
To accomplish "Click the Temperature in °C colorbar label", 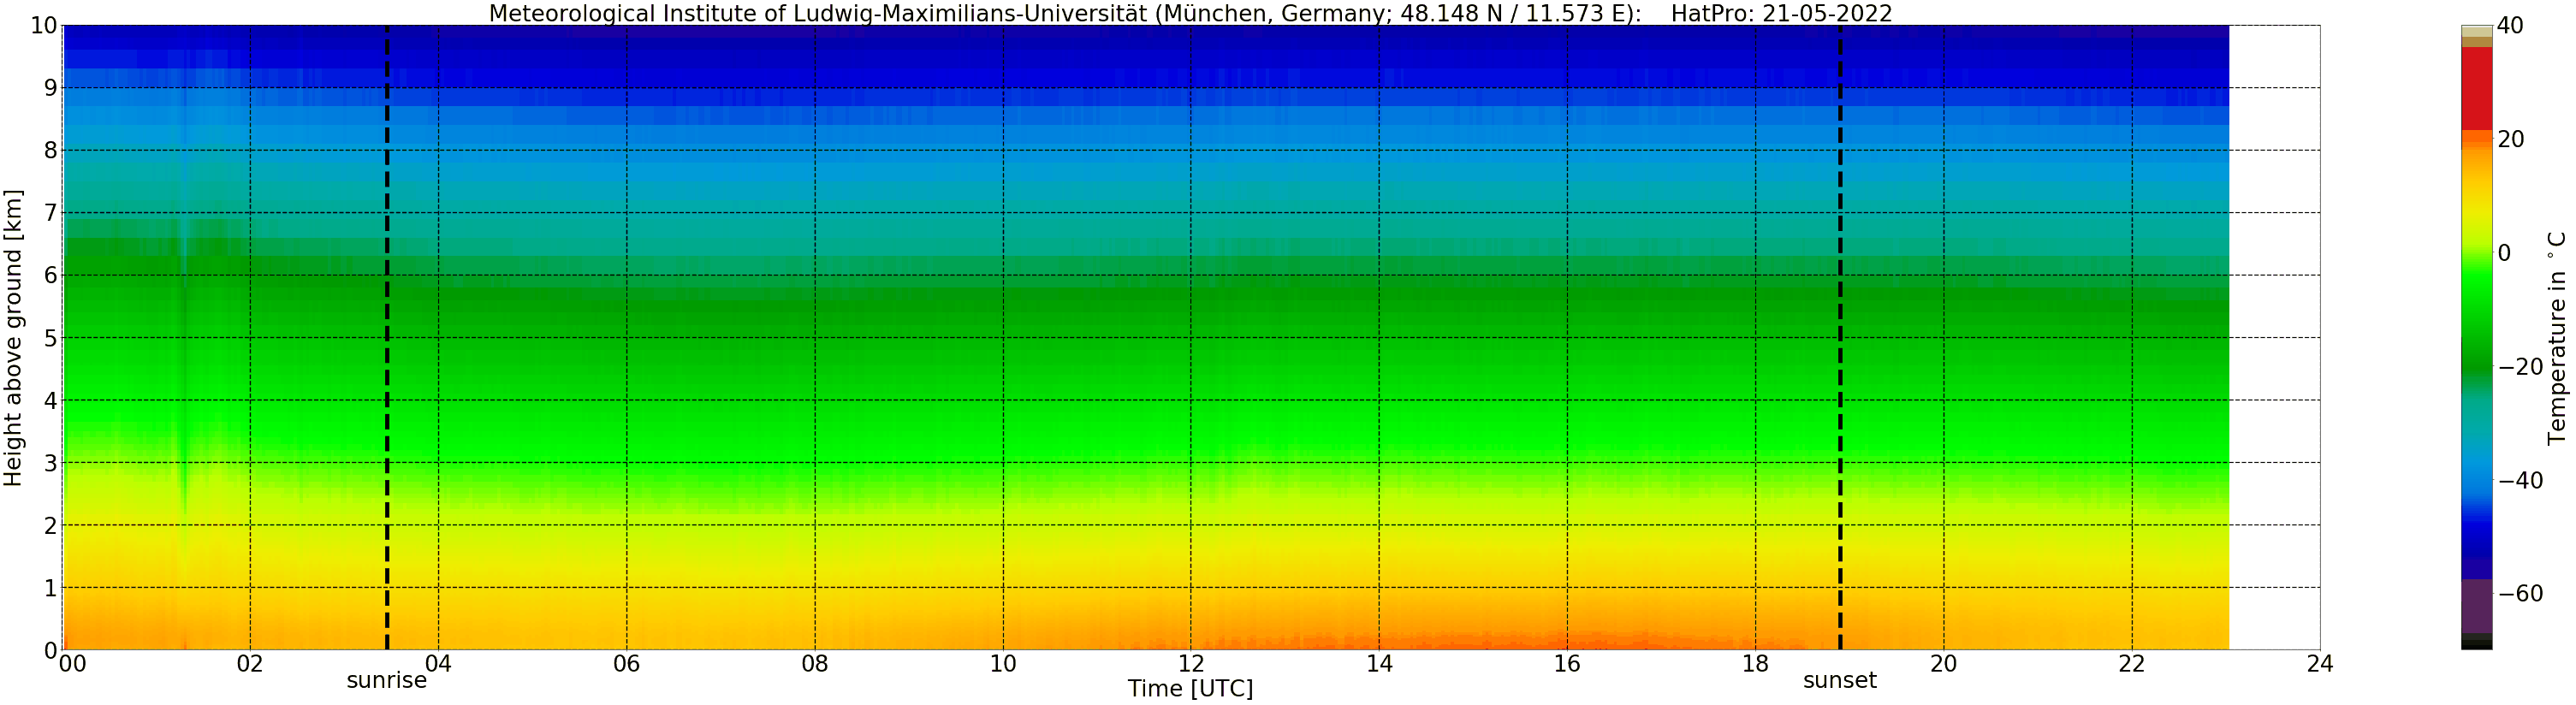I will coord(2556,338).
